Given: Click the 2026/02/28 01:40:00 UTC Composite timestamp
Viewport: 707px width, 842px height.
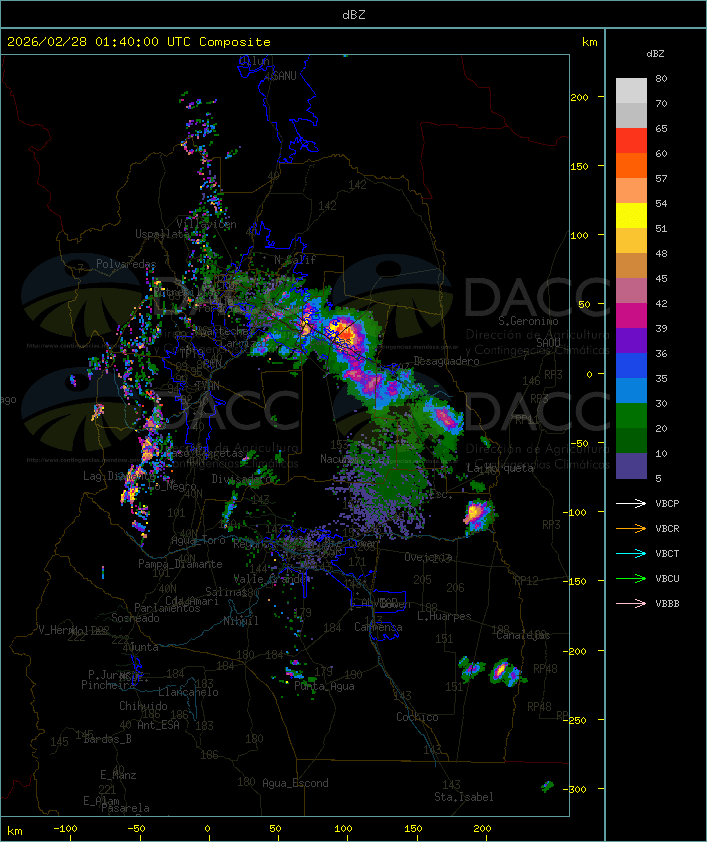Looking at the screenshot, I should (x=139, y=42).
